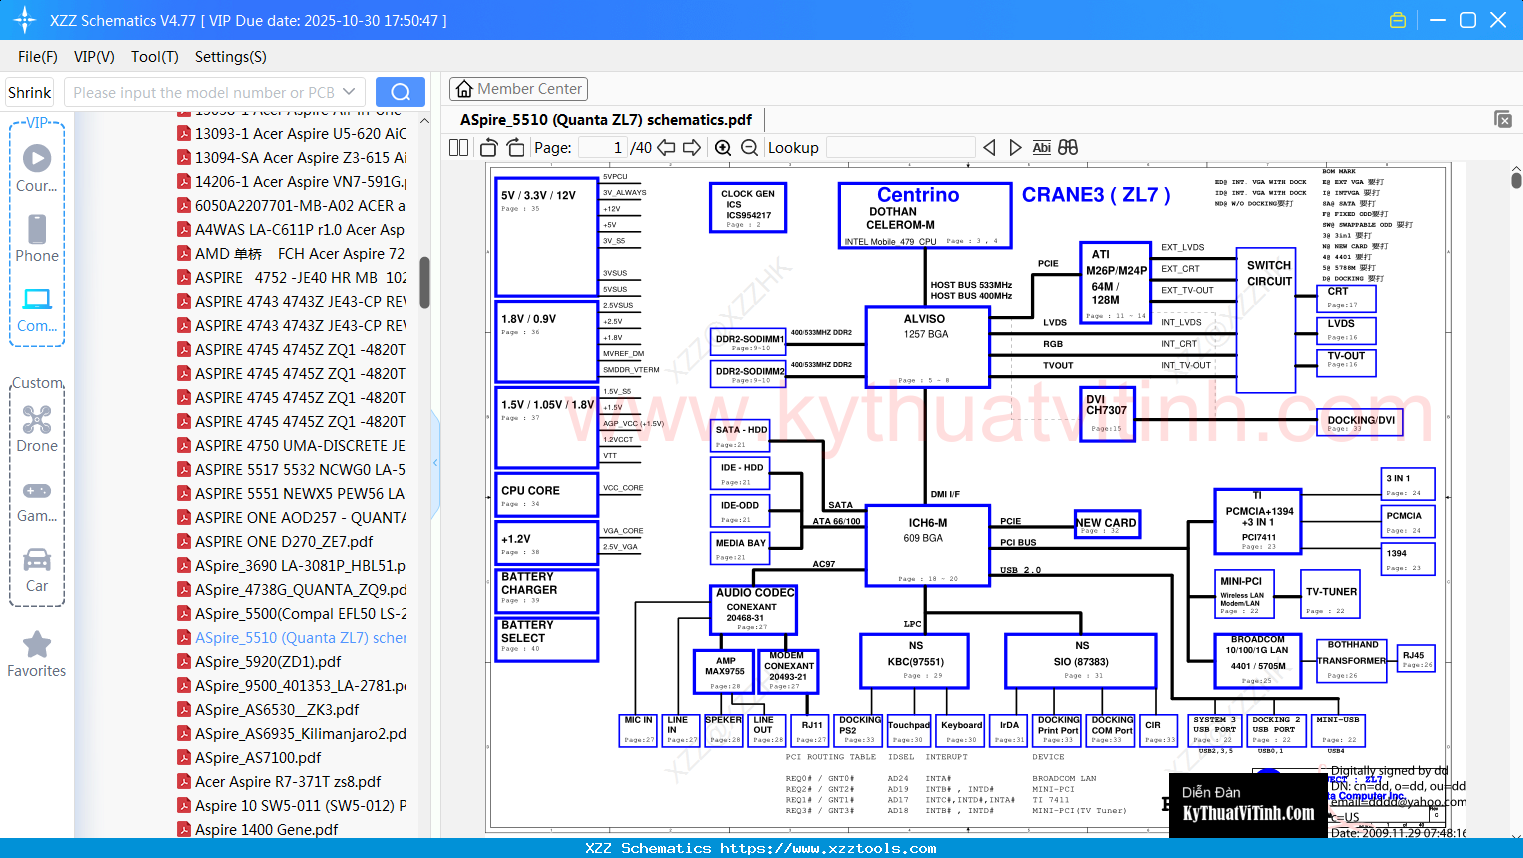Viewport: 1523px width, 858px height.
Task: Open the model number dropdown arrow
Action: [349, 92]
